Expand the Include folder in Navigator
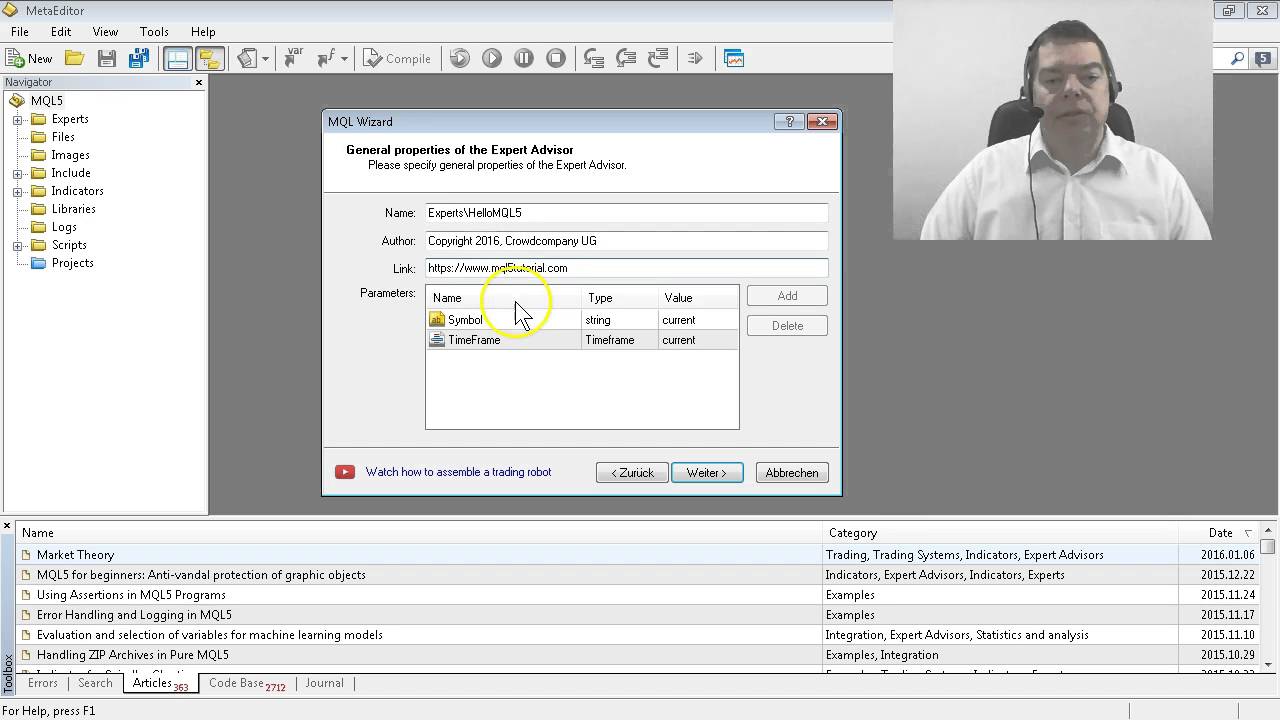Screen dimensions: 1280x720 pos(17,173)
